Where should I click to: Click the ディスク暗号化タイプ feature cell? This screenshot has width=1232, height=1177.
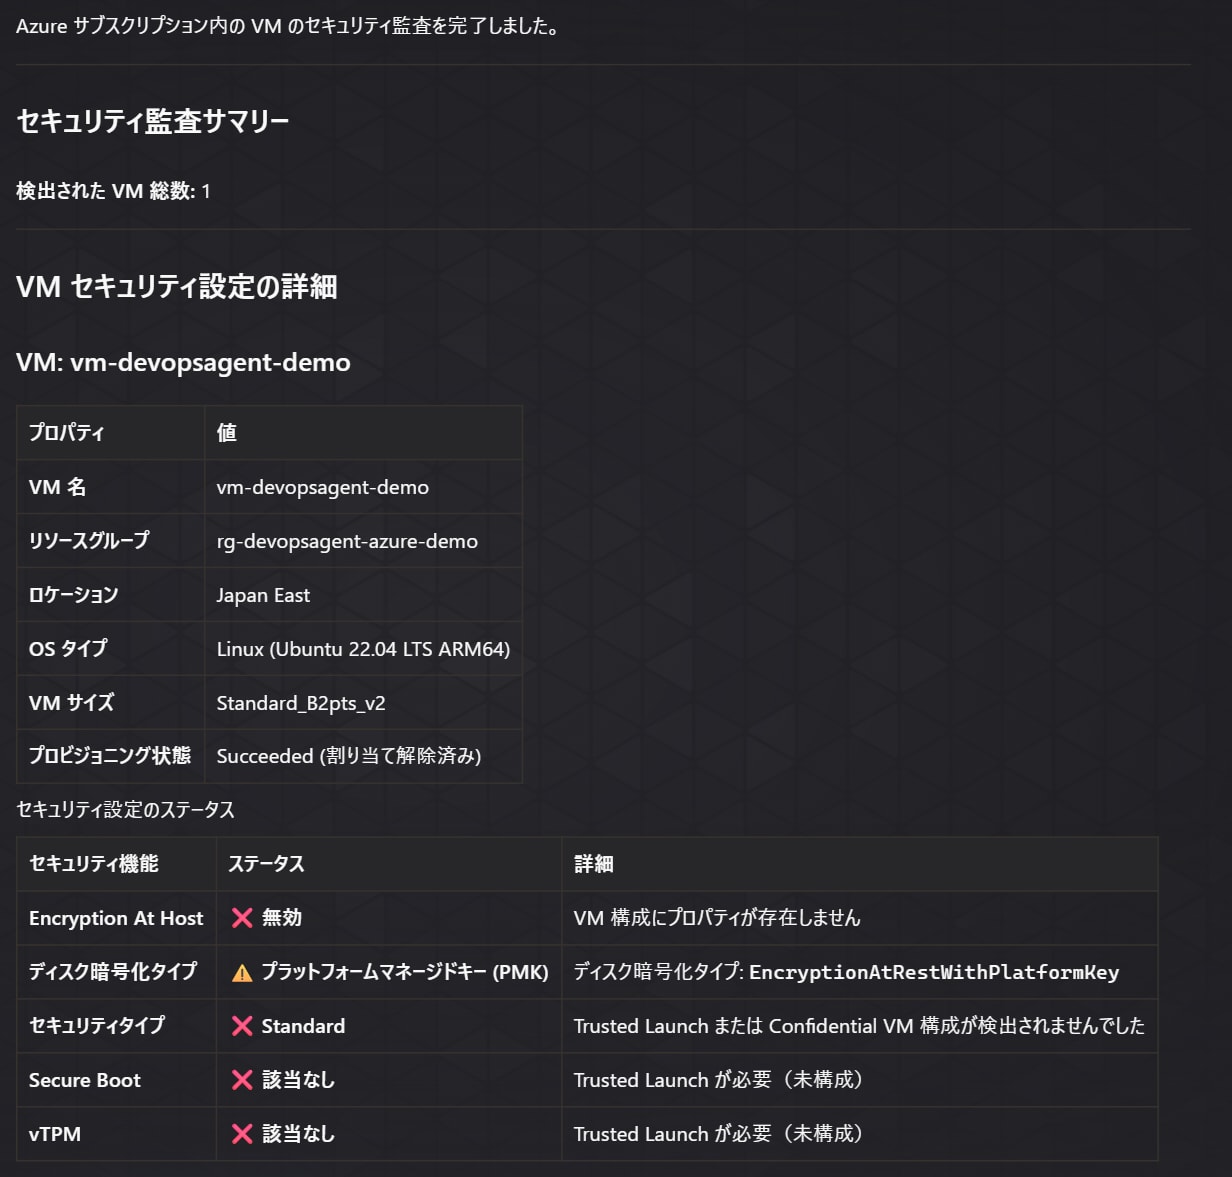click(117, 972)
